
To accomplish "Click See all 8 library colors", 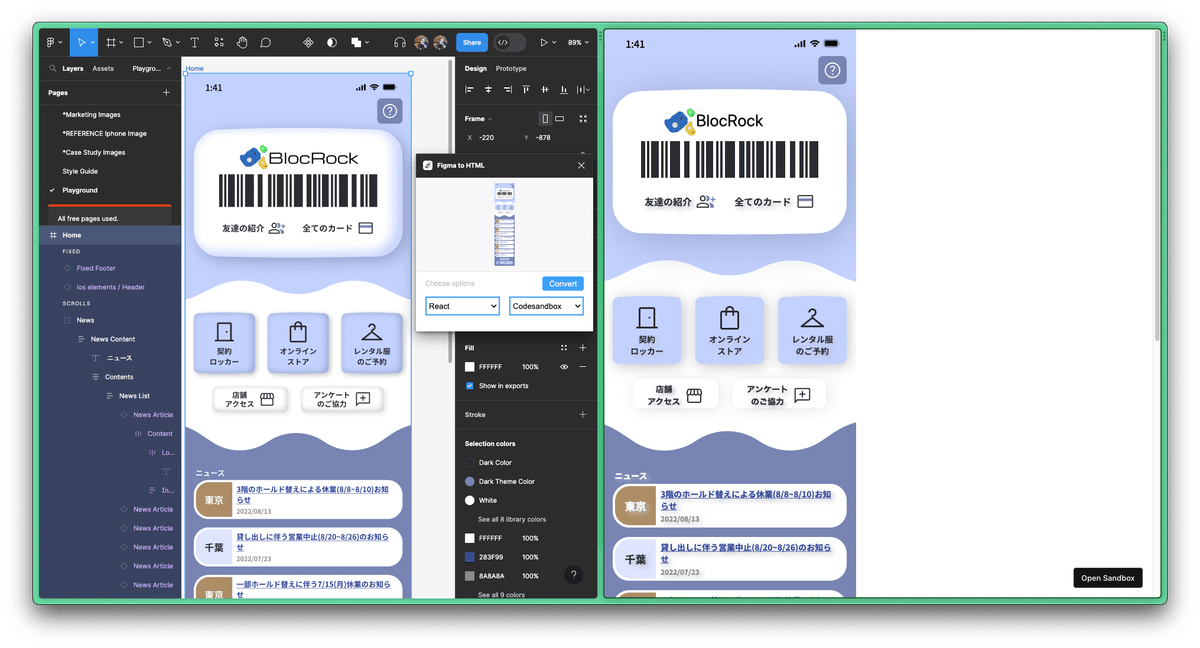I will tap(512, 520).
